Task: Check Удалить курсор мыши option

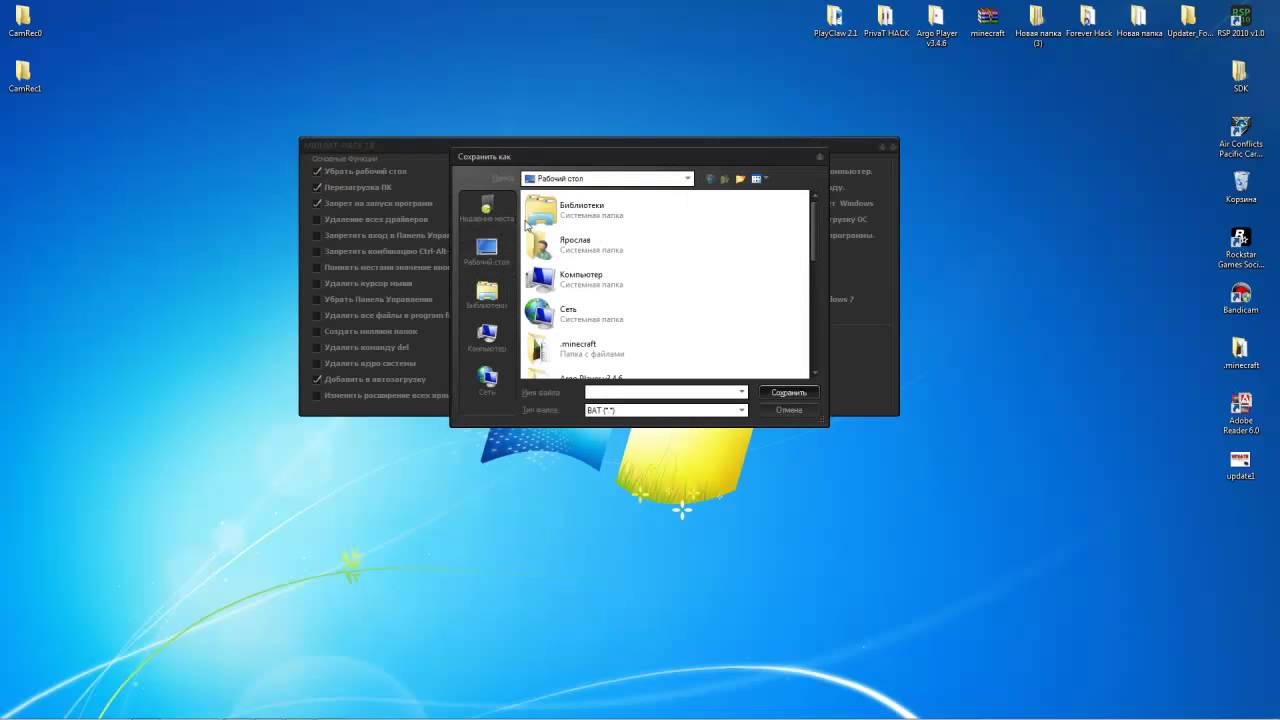Action: click(x=317, y=283)
